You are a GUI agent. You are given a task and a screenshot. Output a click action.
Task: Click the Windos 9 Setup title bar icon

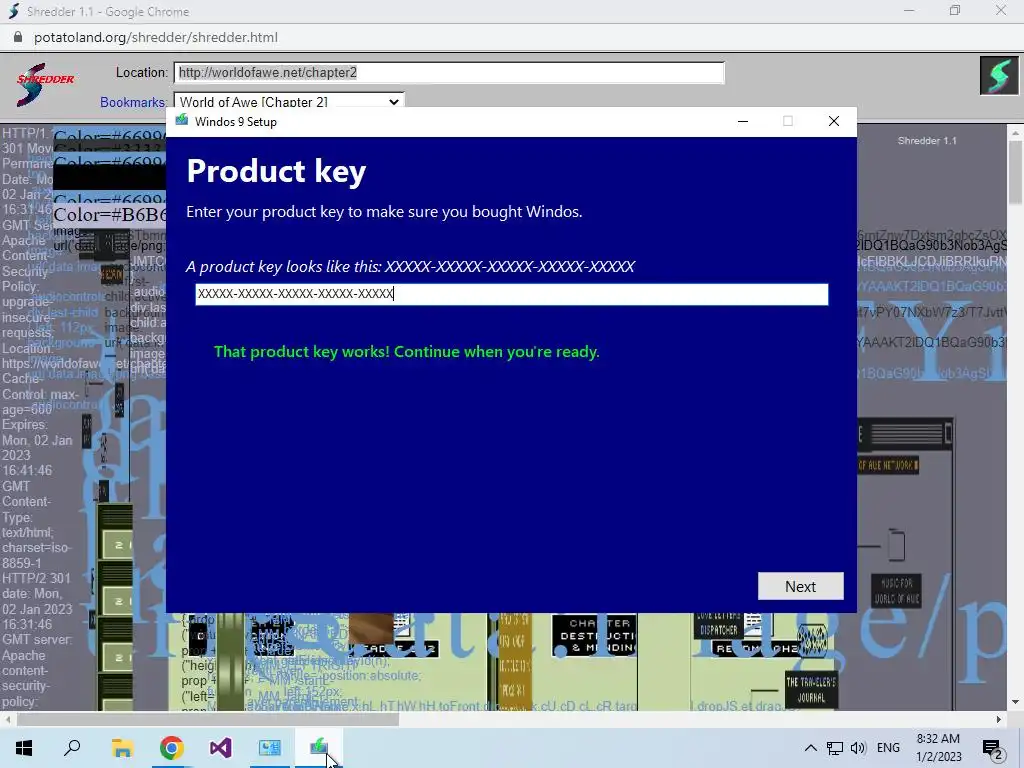coord(182,121)
